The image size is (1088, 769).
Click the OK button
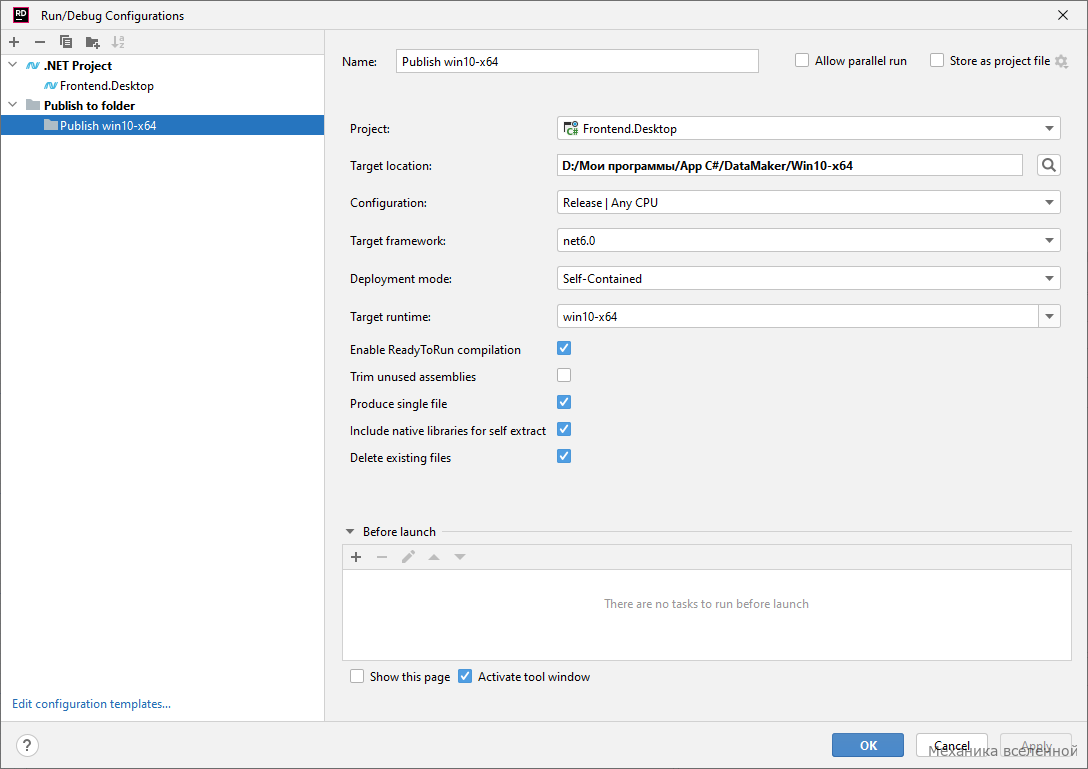868,745
